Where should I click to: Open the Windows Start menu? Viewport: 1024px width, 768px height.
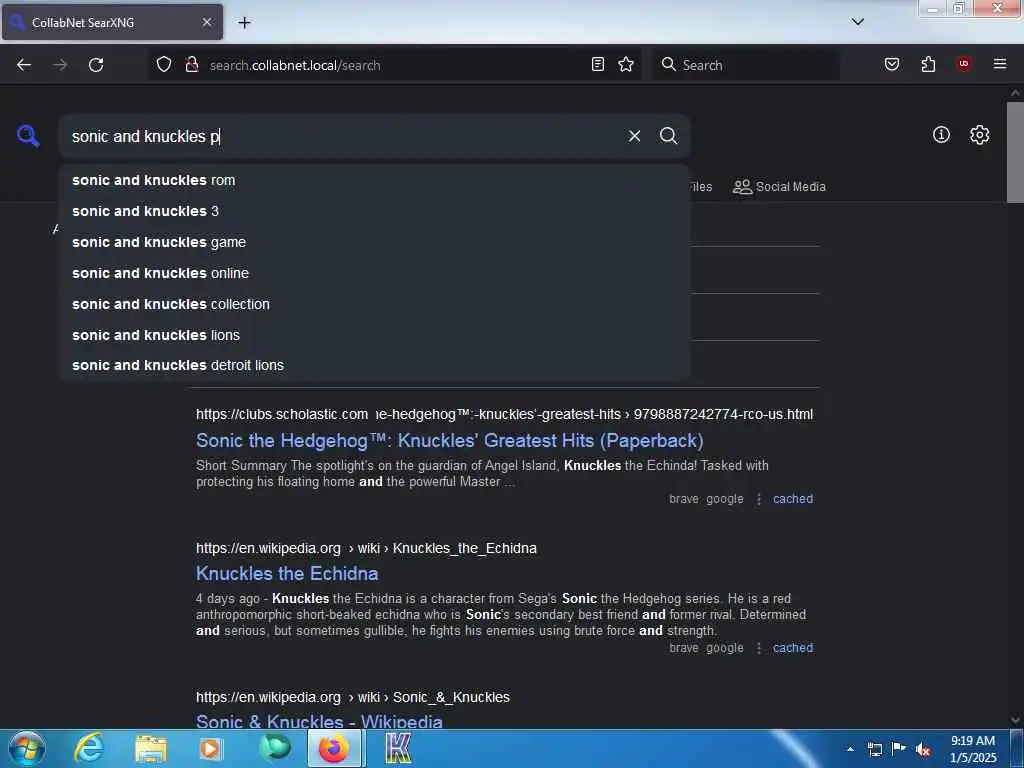[x=27, y=748]
